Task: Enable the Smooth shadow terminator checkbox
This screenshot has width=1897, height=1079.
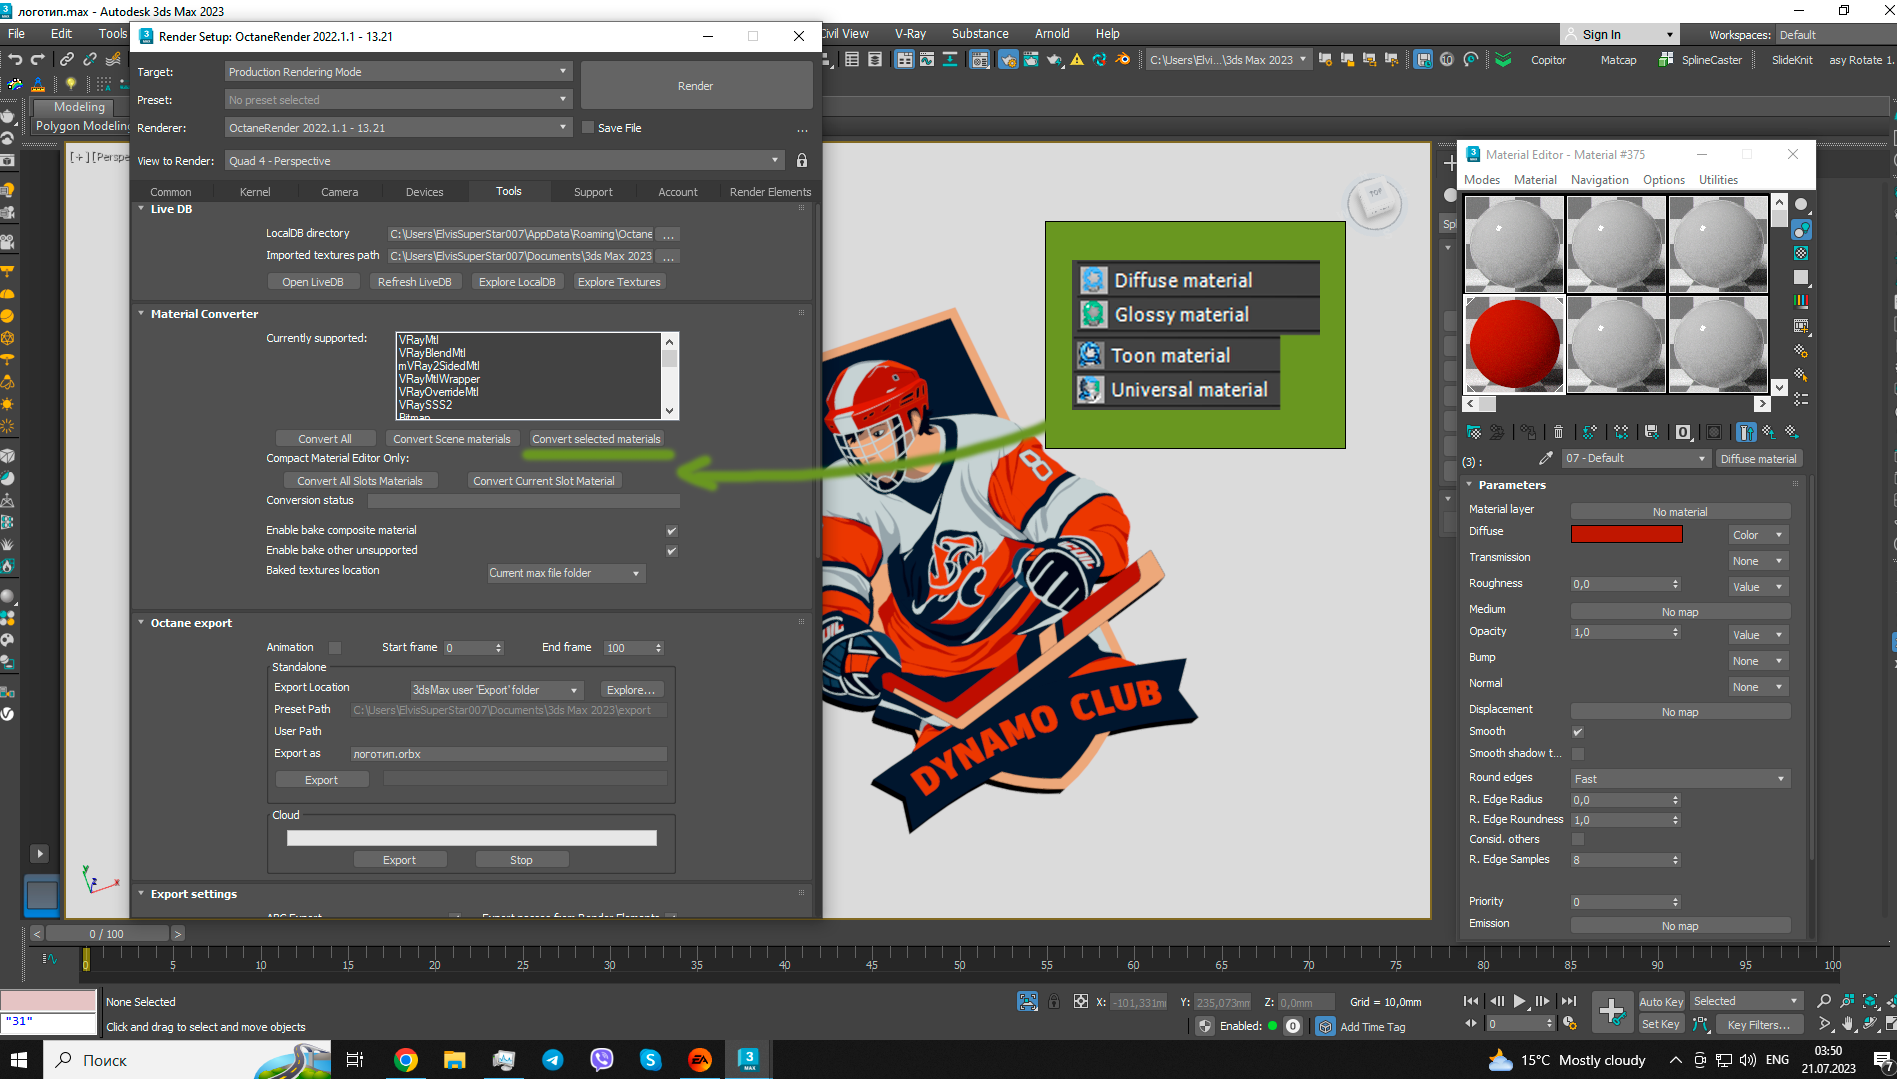Action: (1578, 754)
